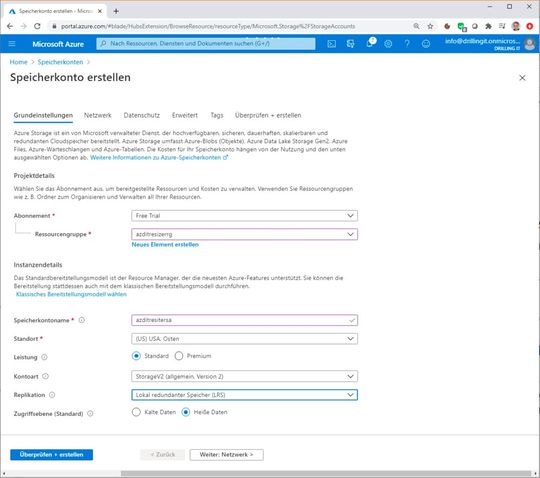Viewport: 540px width, 478px height.
Task: Select the Standard performance radio button
Action: pyautogui.click(x=136, y=356)
